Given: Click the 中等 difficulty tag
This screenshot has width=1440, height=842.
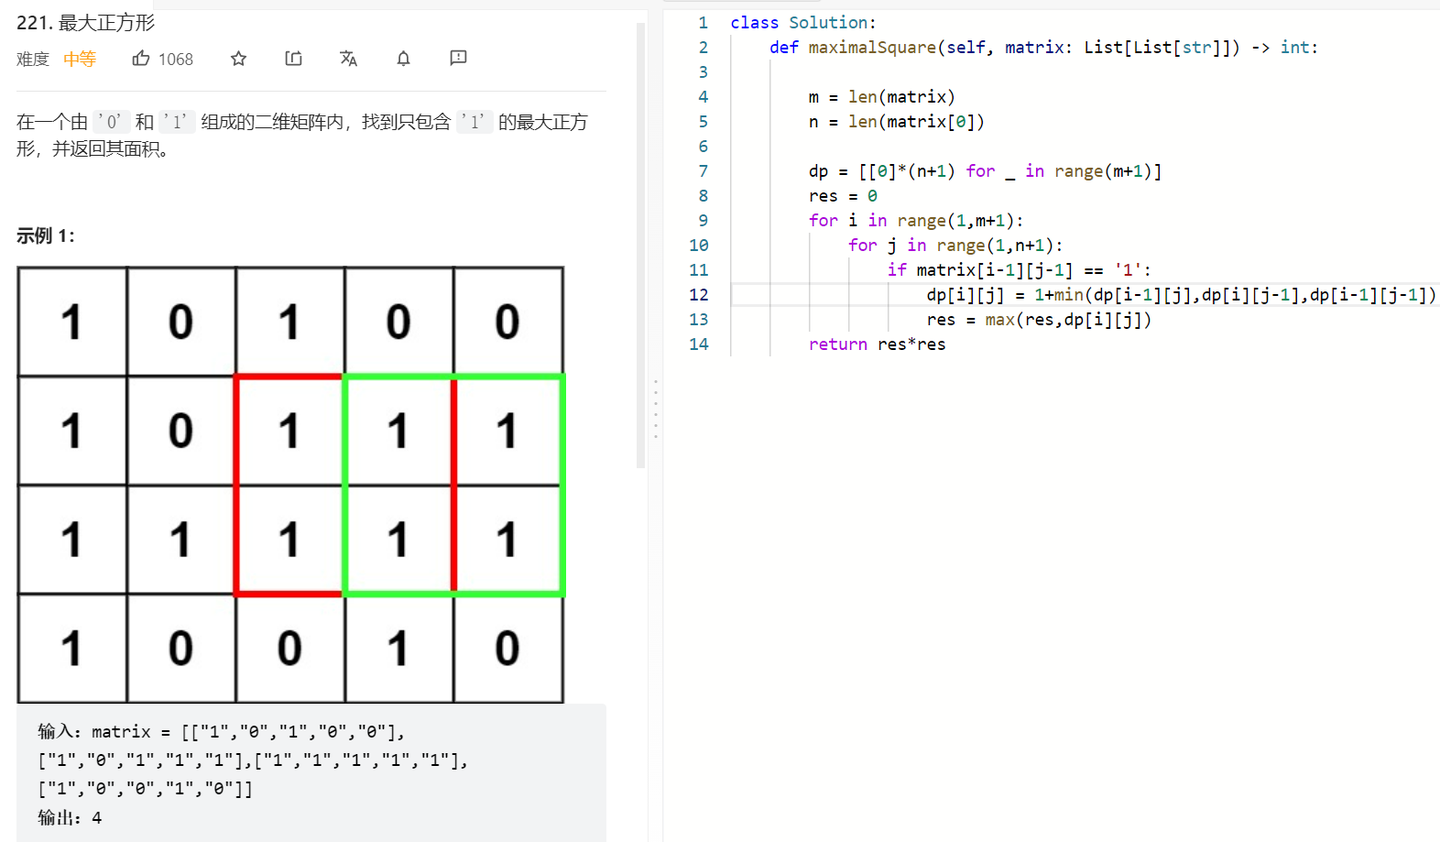Looking at the screenshot, I should tap(79, 58).
